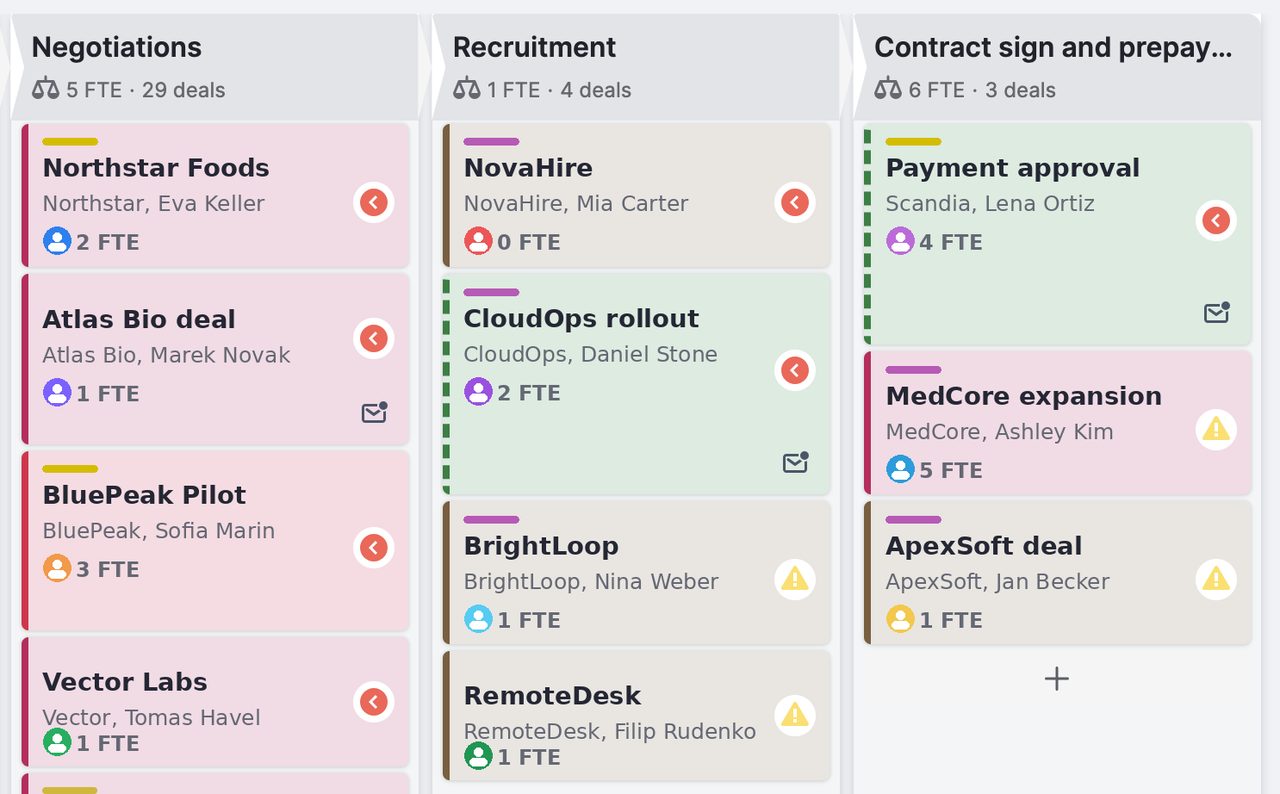
Task: Click the warning icon on ApexSoft deal
Action: [1216, 579]
